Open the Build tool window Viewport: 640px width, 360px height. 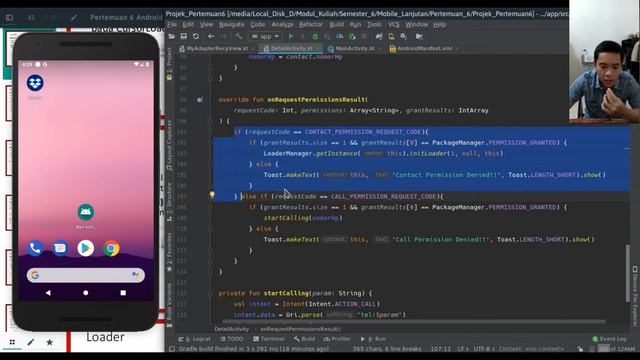304,339
